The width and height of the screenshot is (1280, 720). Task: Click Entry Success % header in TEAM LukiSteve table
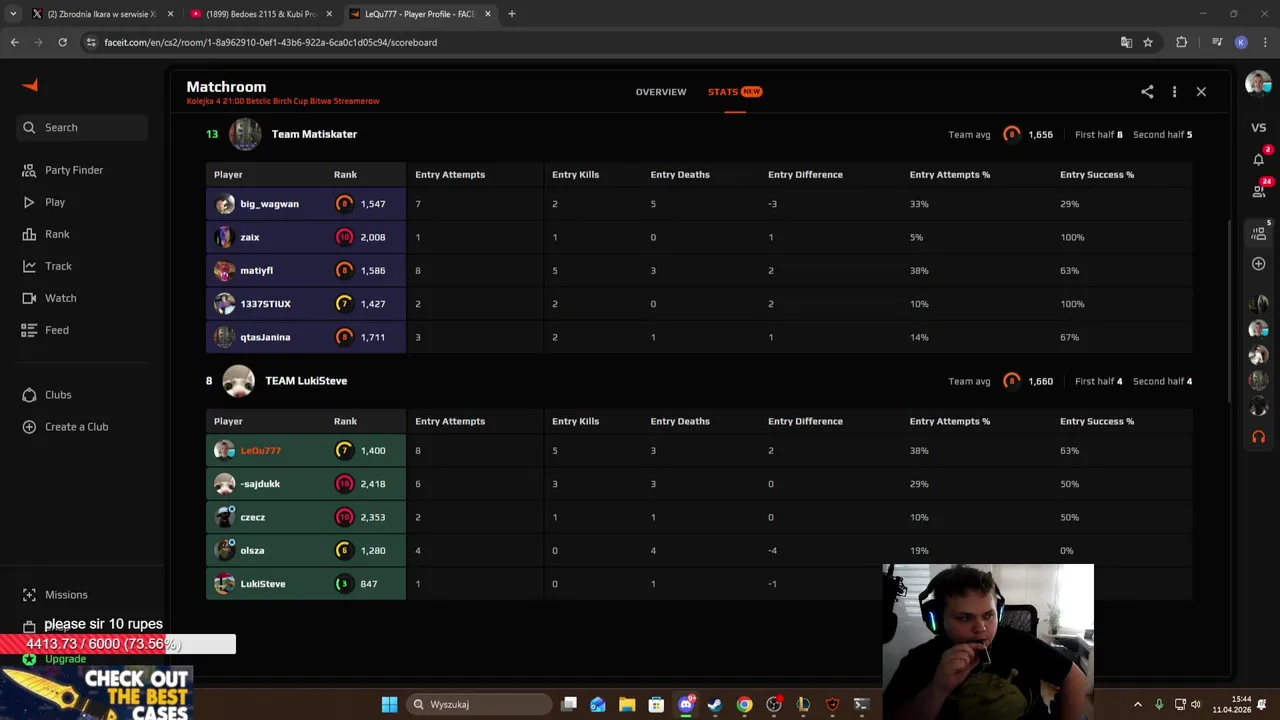click(x=1097, y=422)
